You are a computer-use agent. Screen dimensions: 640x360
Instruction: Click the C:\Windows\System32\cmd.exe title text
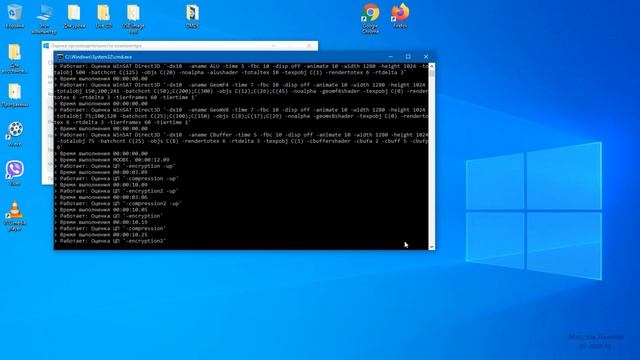98,57
